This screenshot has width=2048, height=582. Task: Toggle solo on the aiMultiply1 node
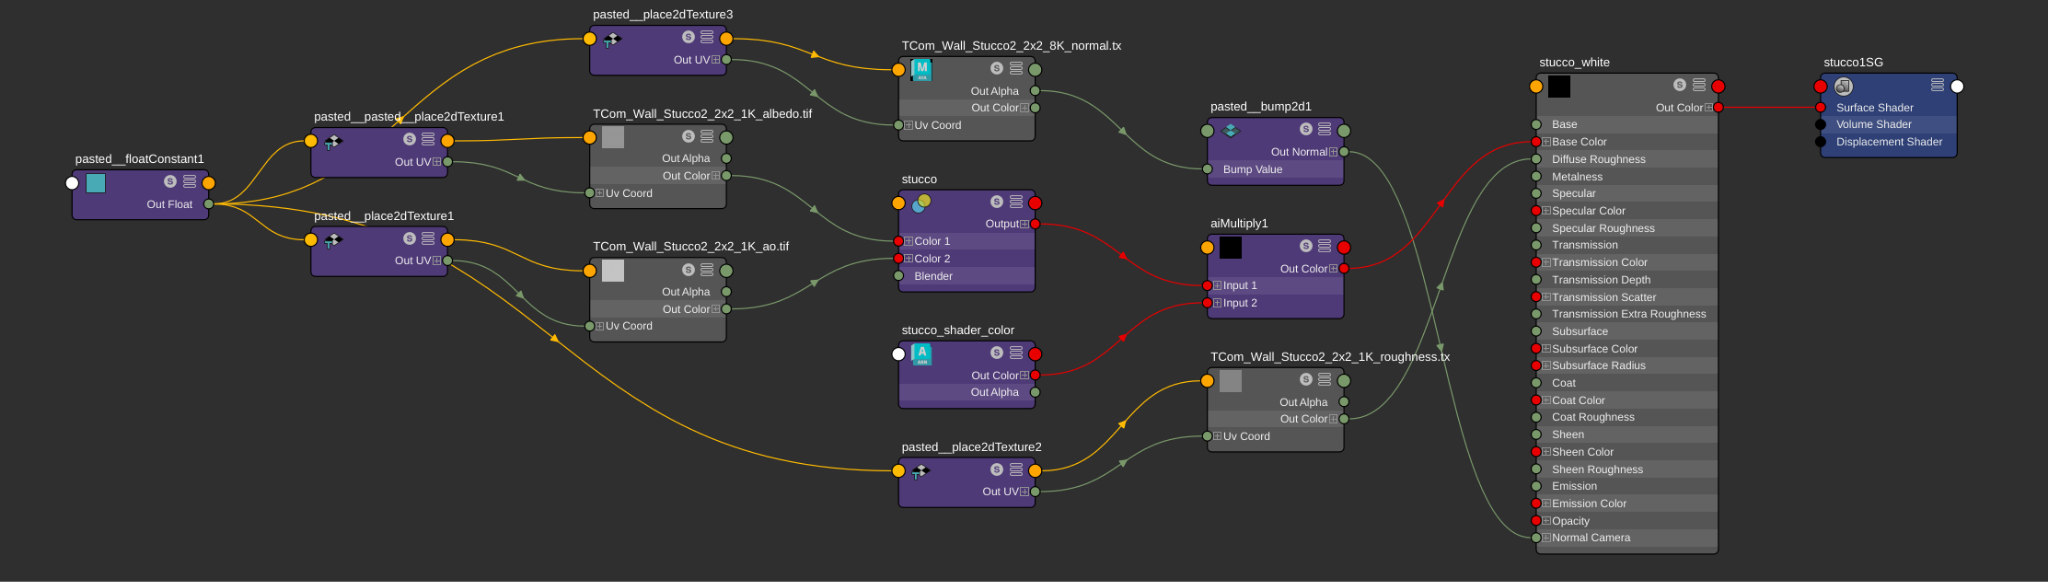point(1306,246)
